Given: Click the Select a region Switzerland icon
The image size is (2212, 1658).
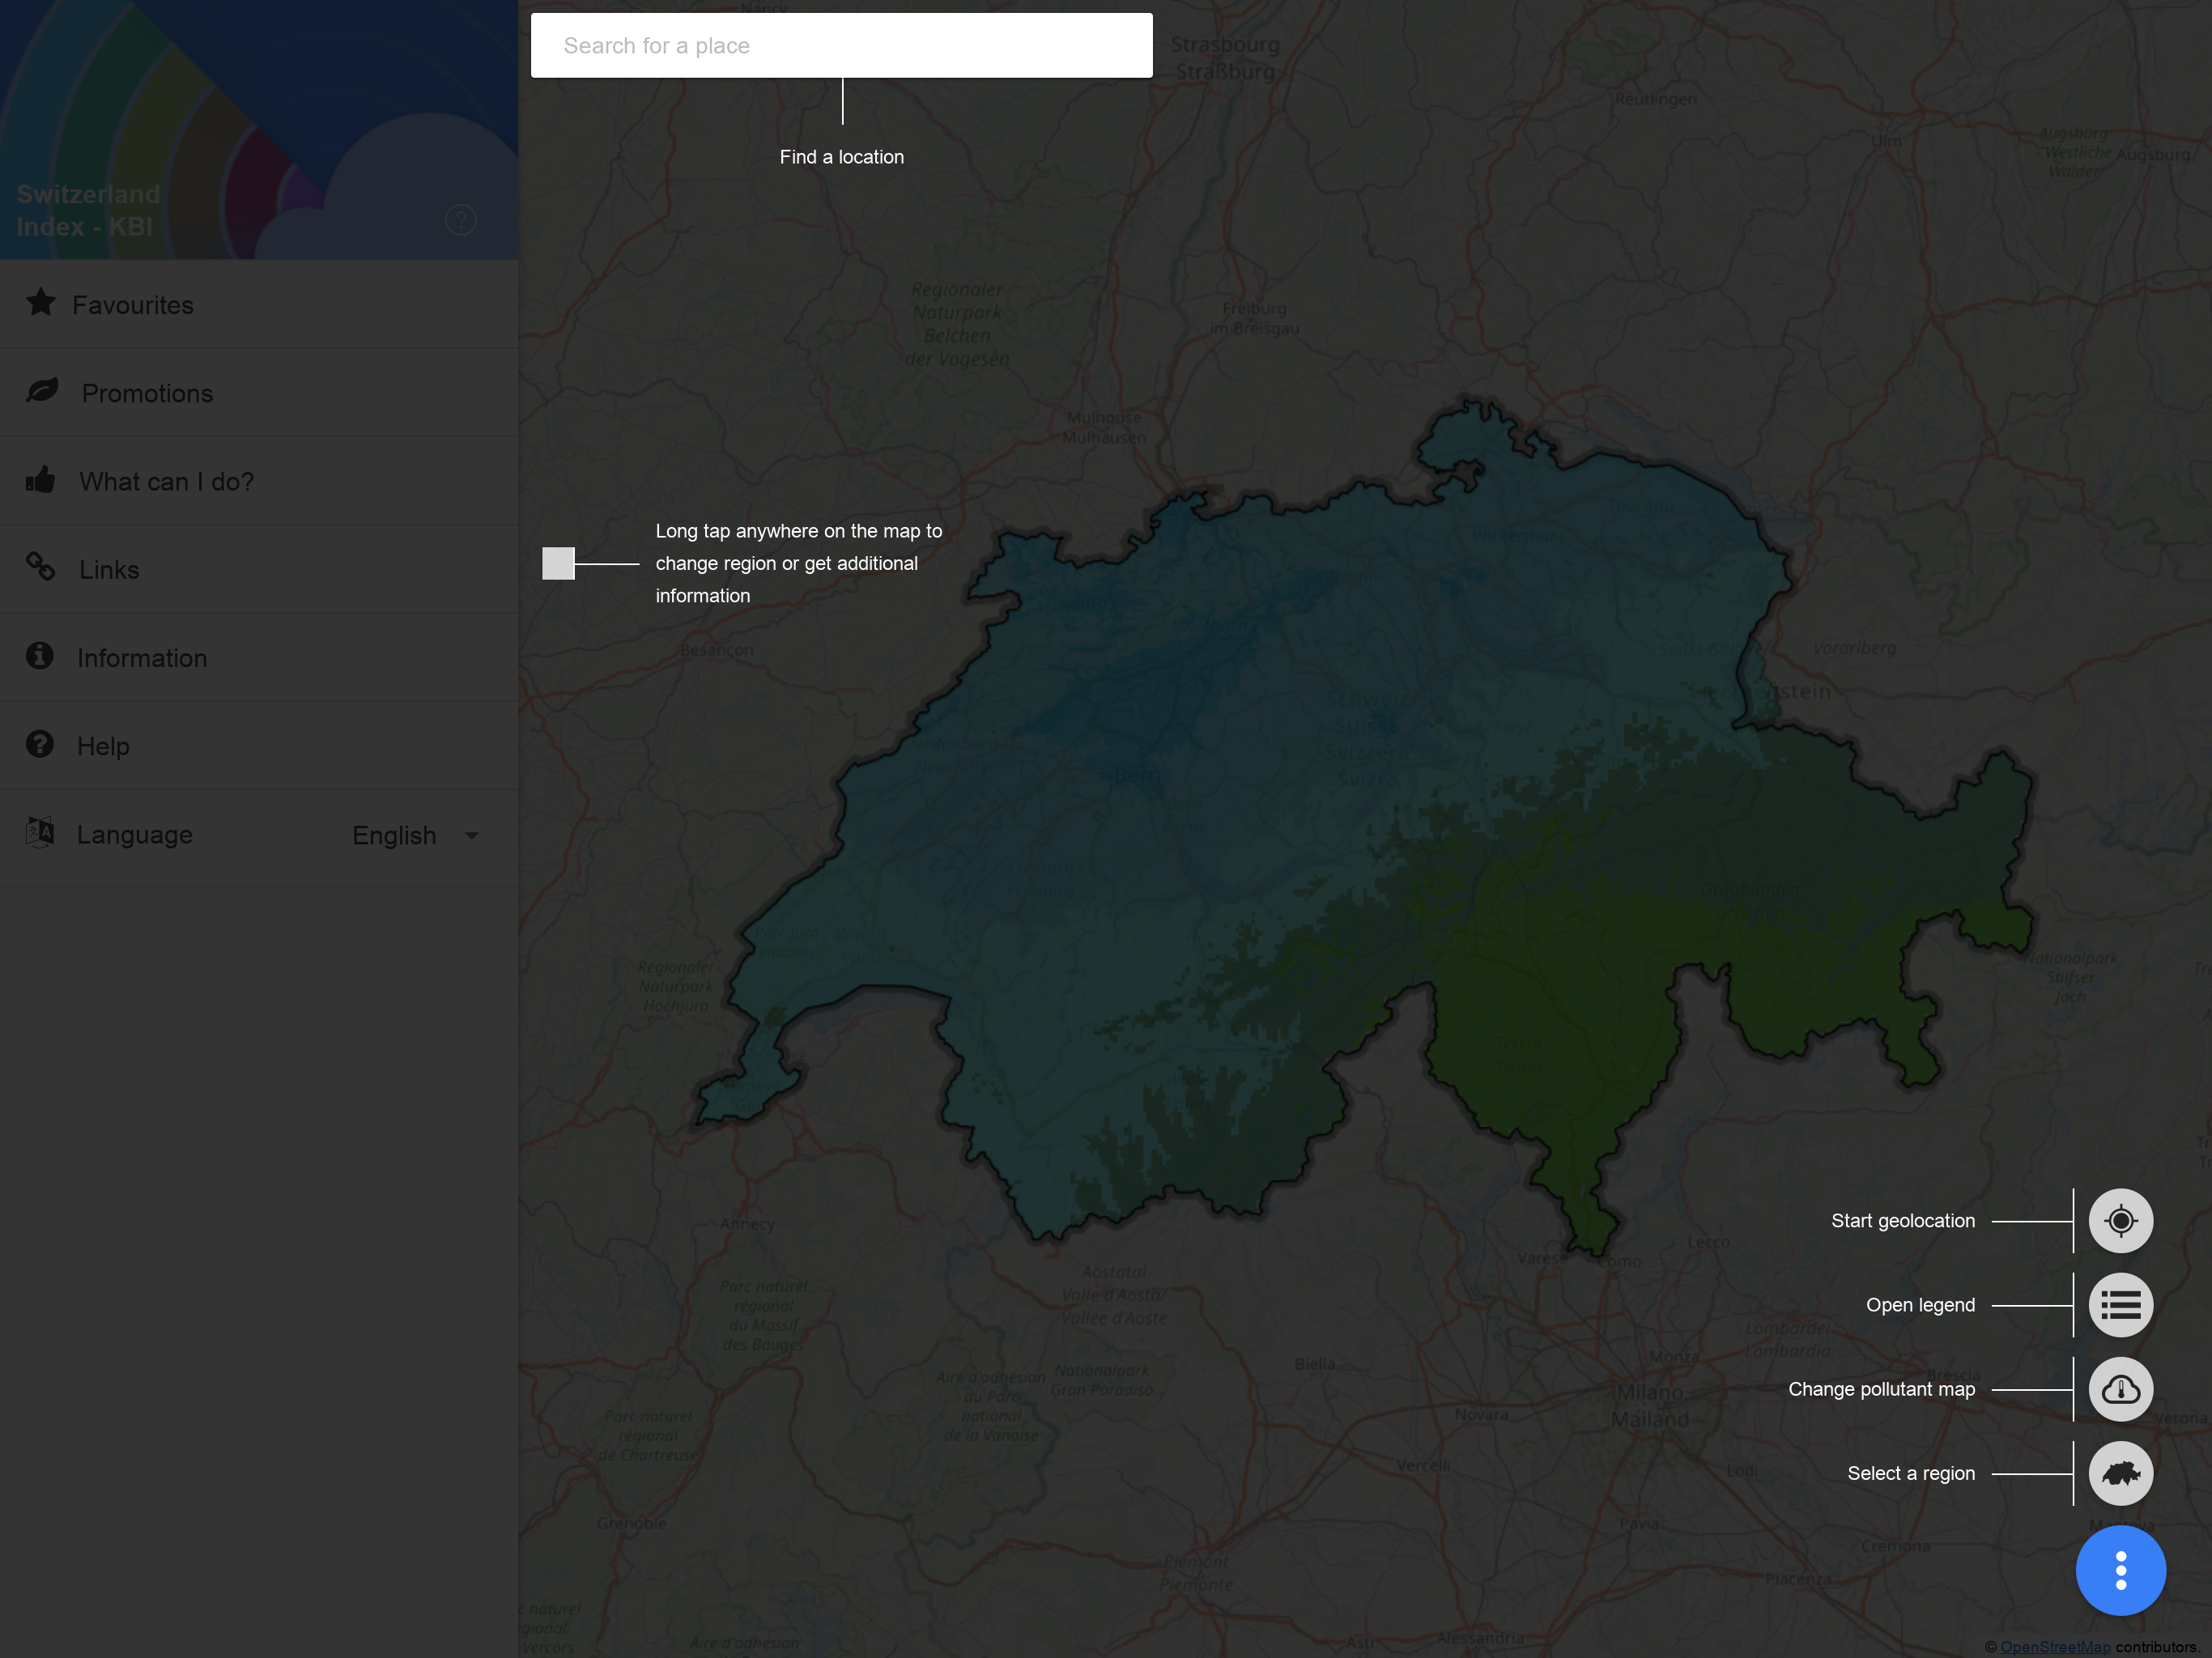Looking at the screenshot, I should (2120, 1473).
